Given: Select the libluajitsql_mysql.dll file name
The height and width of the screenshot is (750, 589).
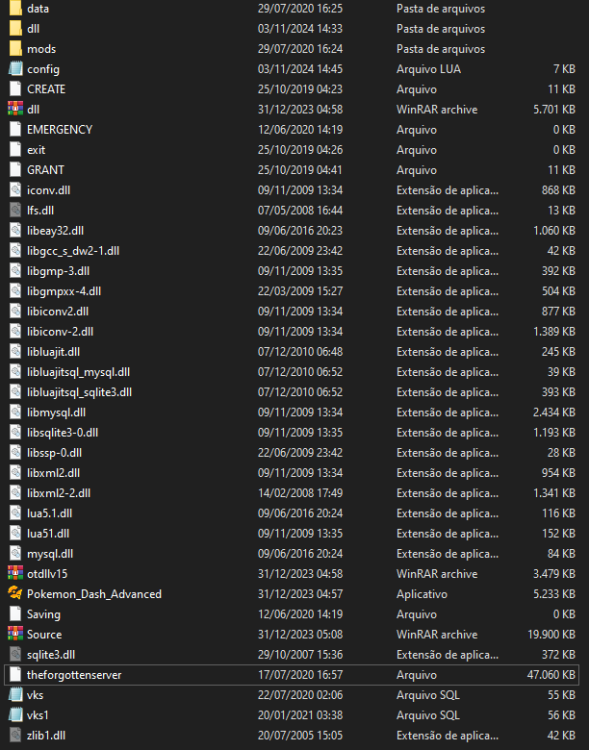Looking at the screenshot, I should (78, 372).
